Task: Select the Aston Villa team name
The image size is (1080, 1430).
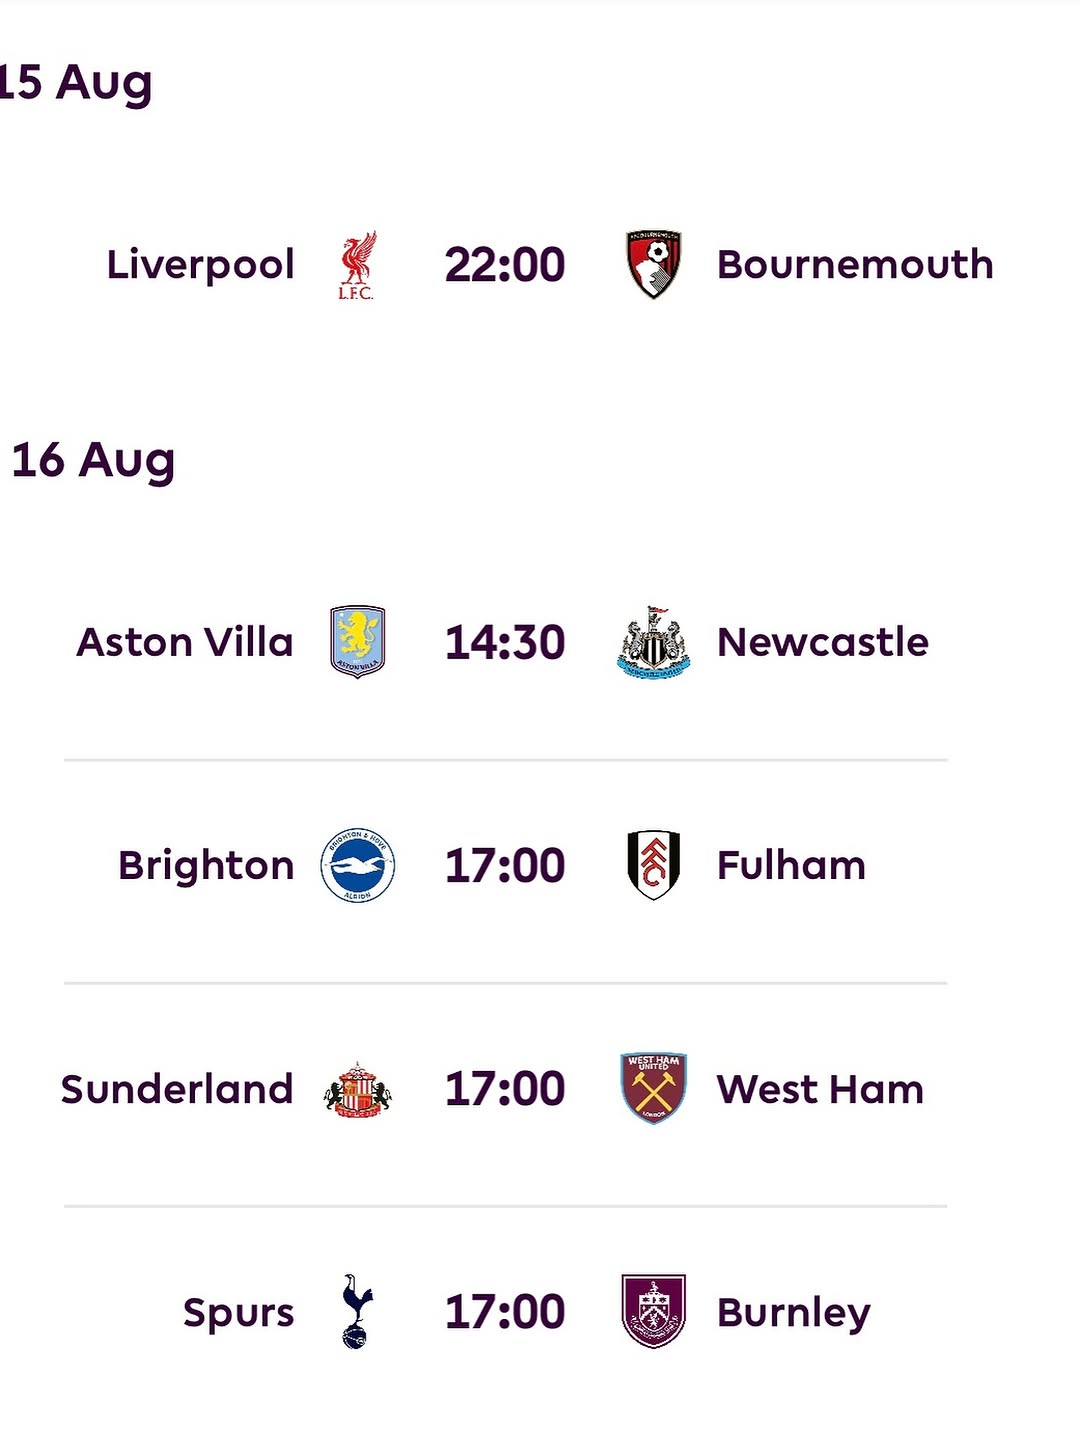Action: (x=185, y=642)
